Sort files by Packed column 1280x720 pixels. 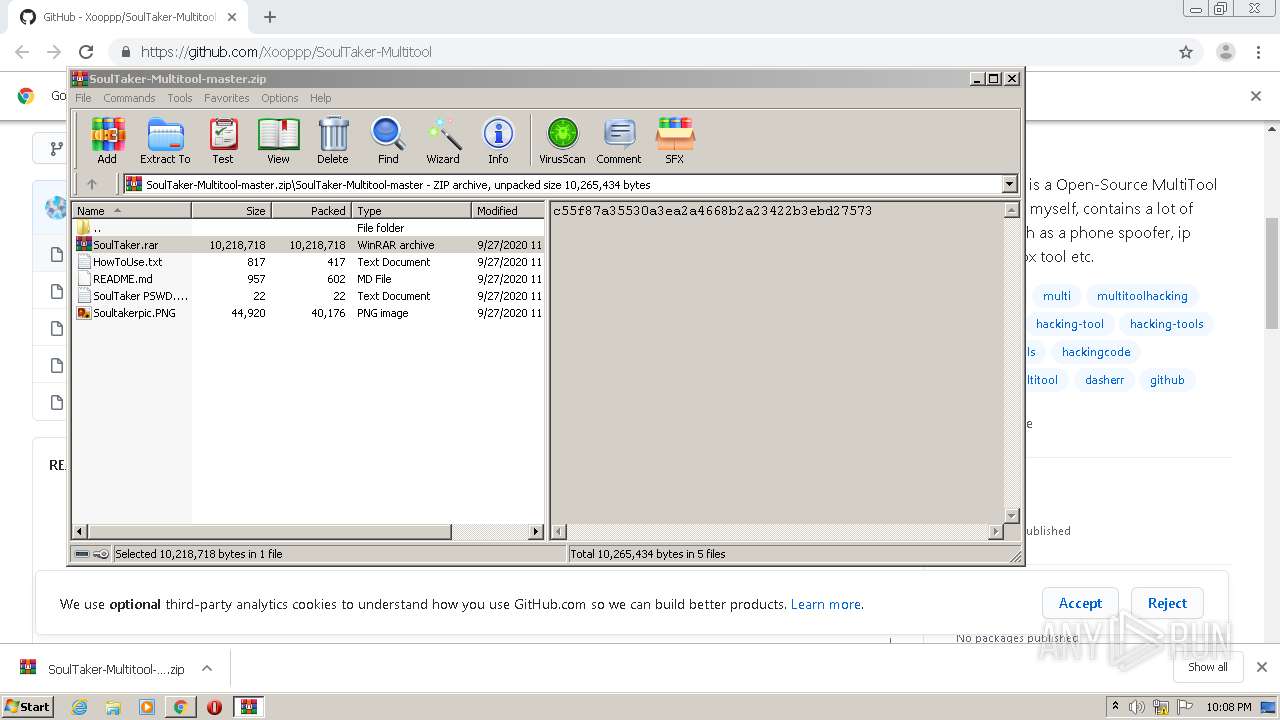click(311, 211)
